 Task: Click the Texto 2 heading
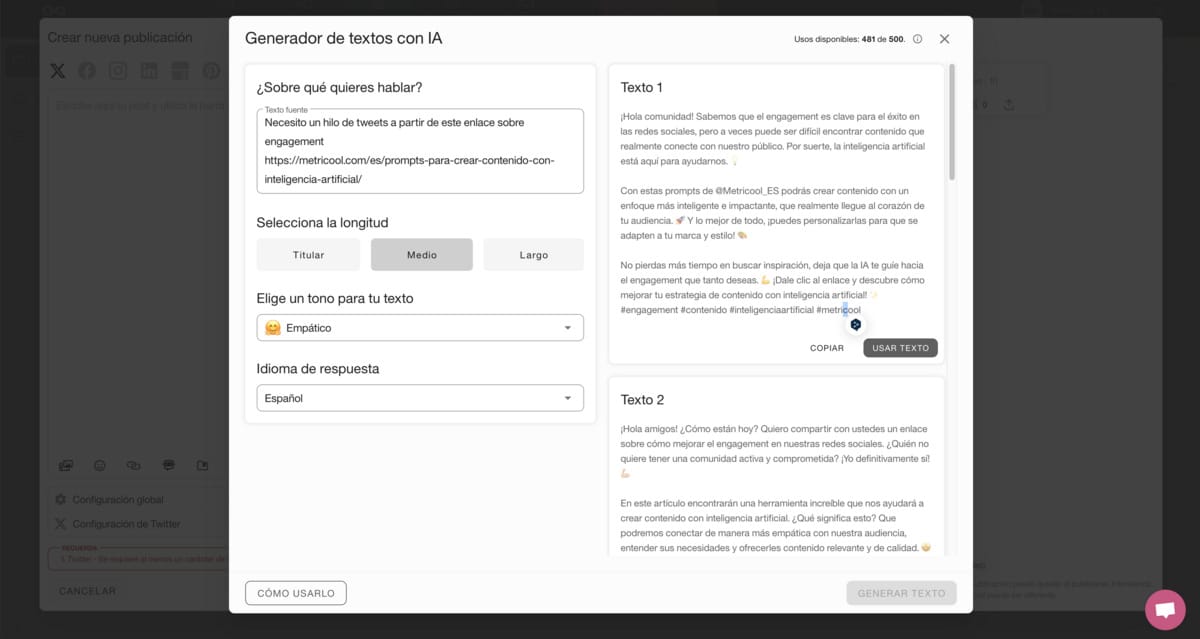point(643,400)
